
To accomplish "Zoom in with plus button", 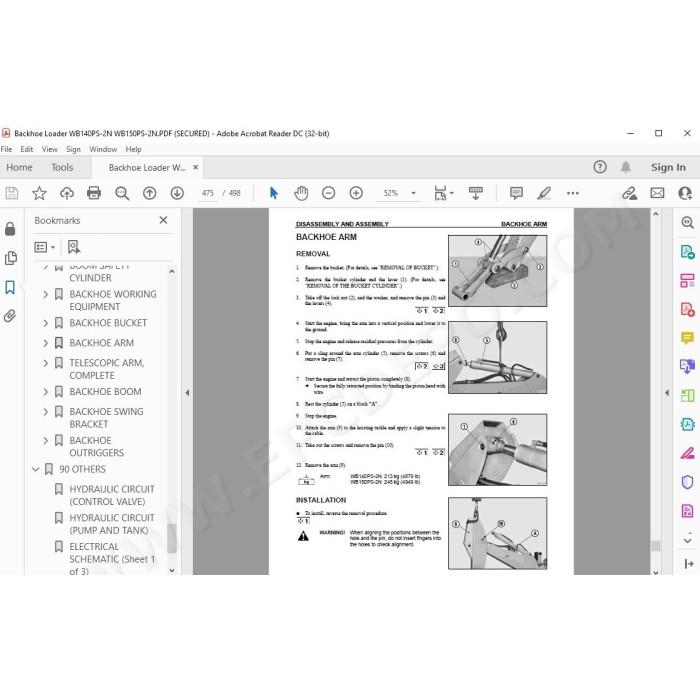I will tap(356, 193).
